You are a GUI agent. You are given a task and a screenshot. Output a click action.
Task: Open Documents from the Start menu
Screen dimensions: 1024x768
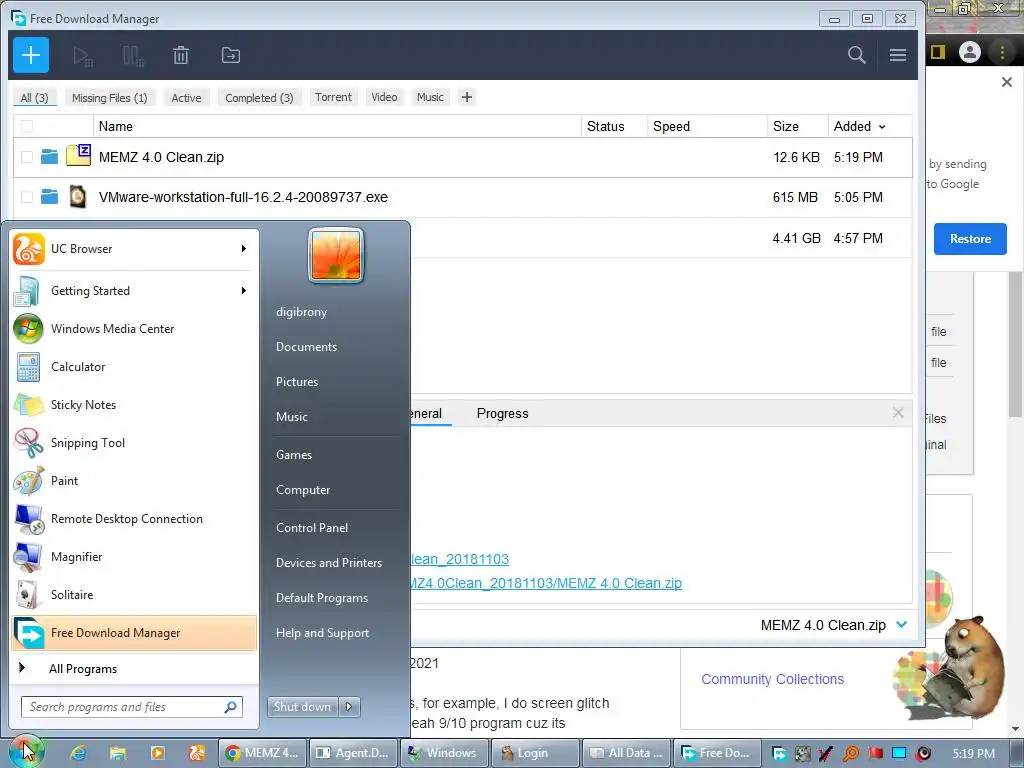(x=306, y=347)
